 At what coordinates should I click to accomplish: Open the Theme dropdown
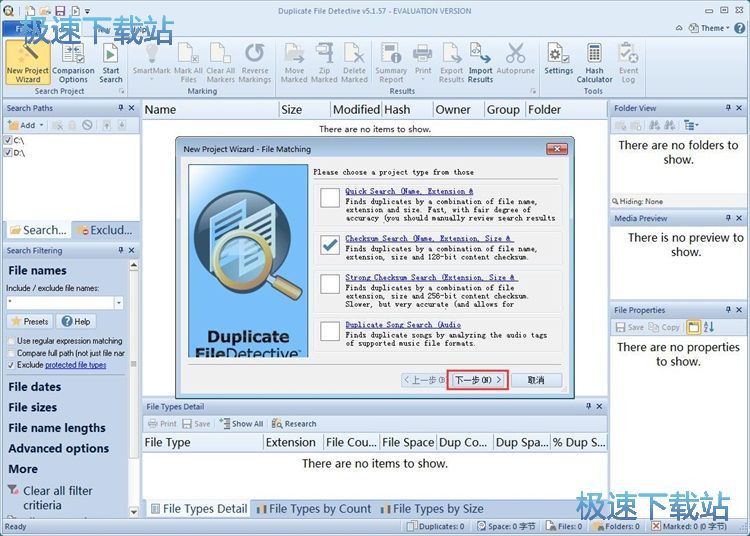(709, 28)
